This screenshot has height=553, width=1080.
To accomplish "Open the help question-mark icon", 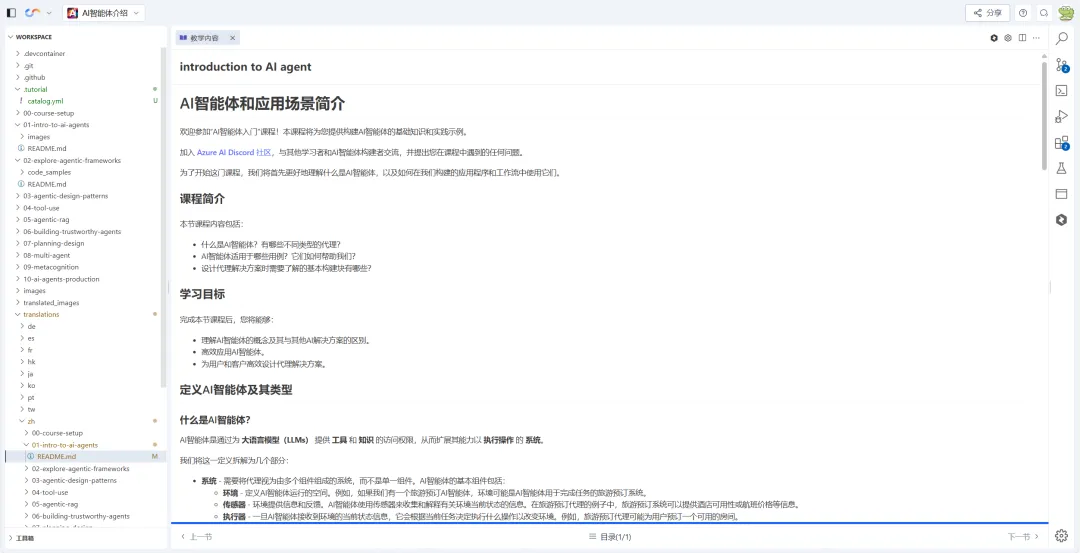I will (x=1023, y=12).
